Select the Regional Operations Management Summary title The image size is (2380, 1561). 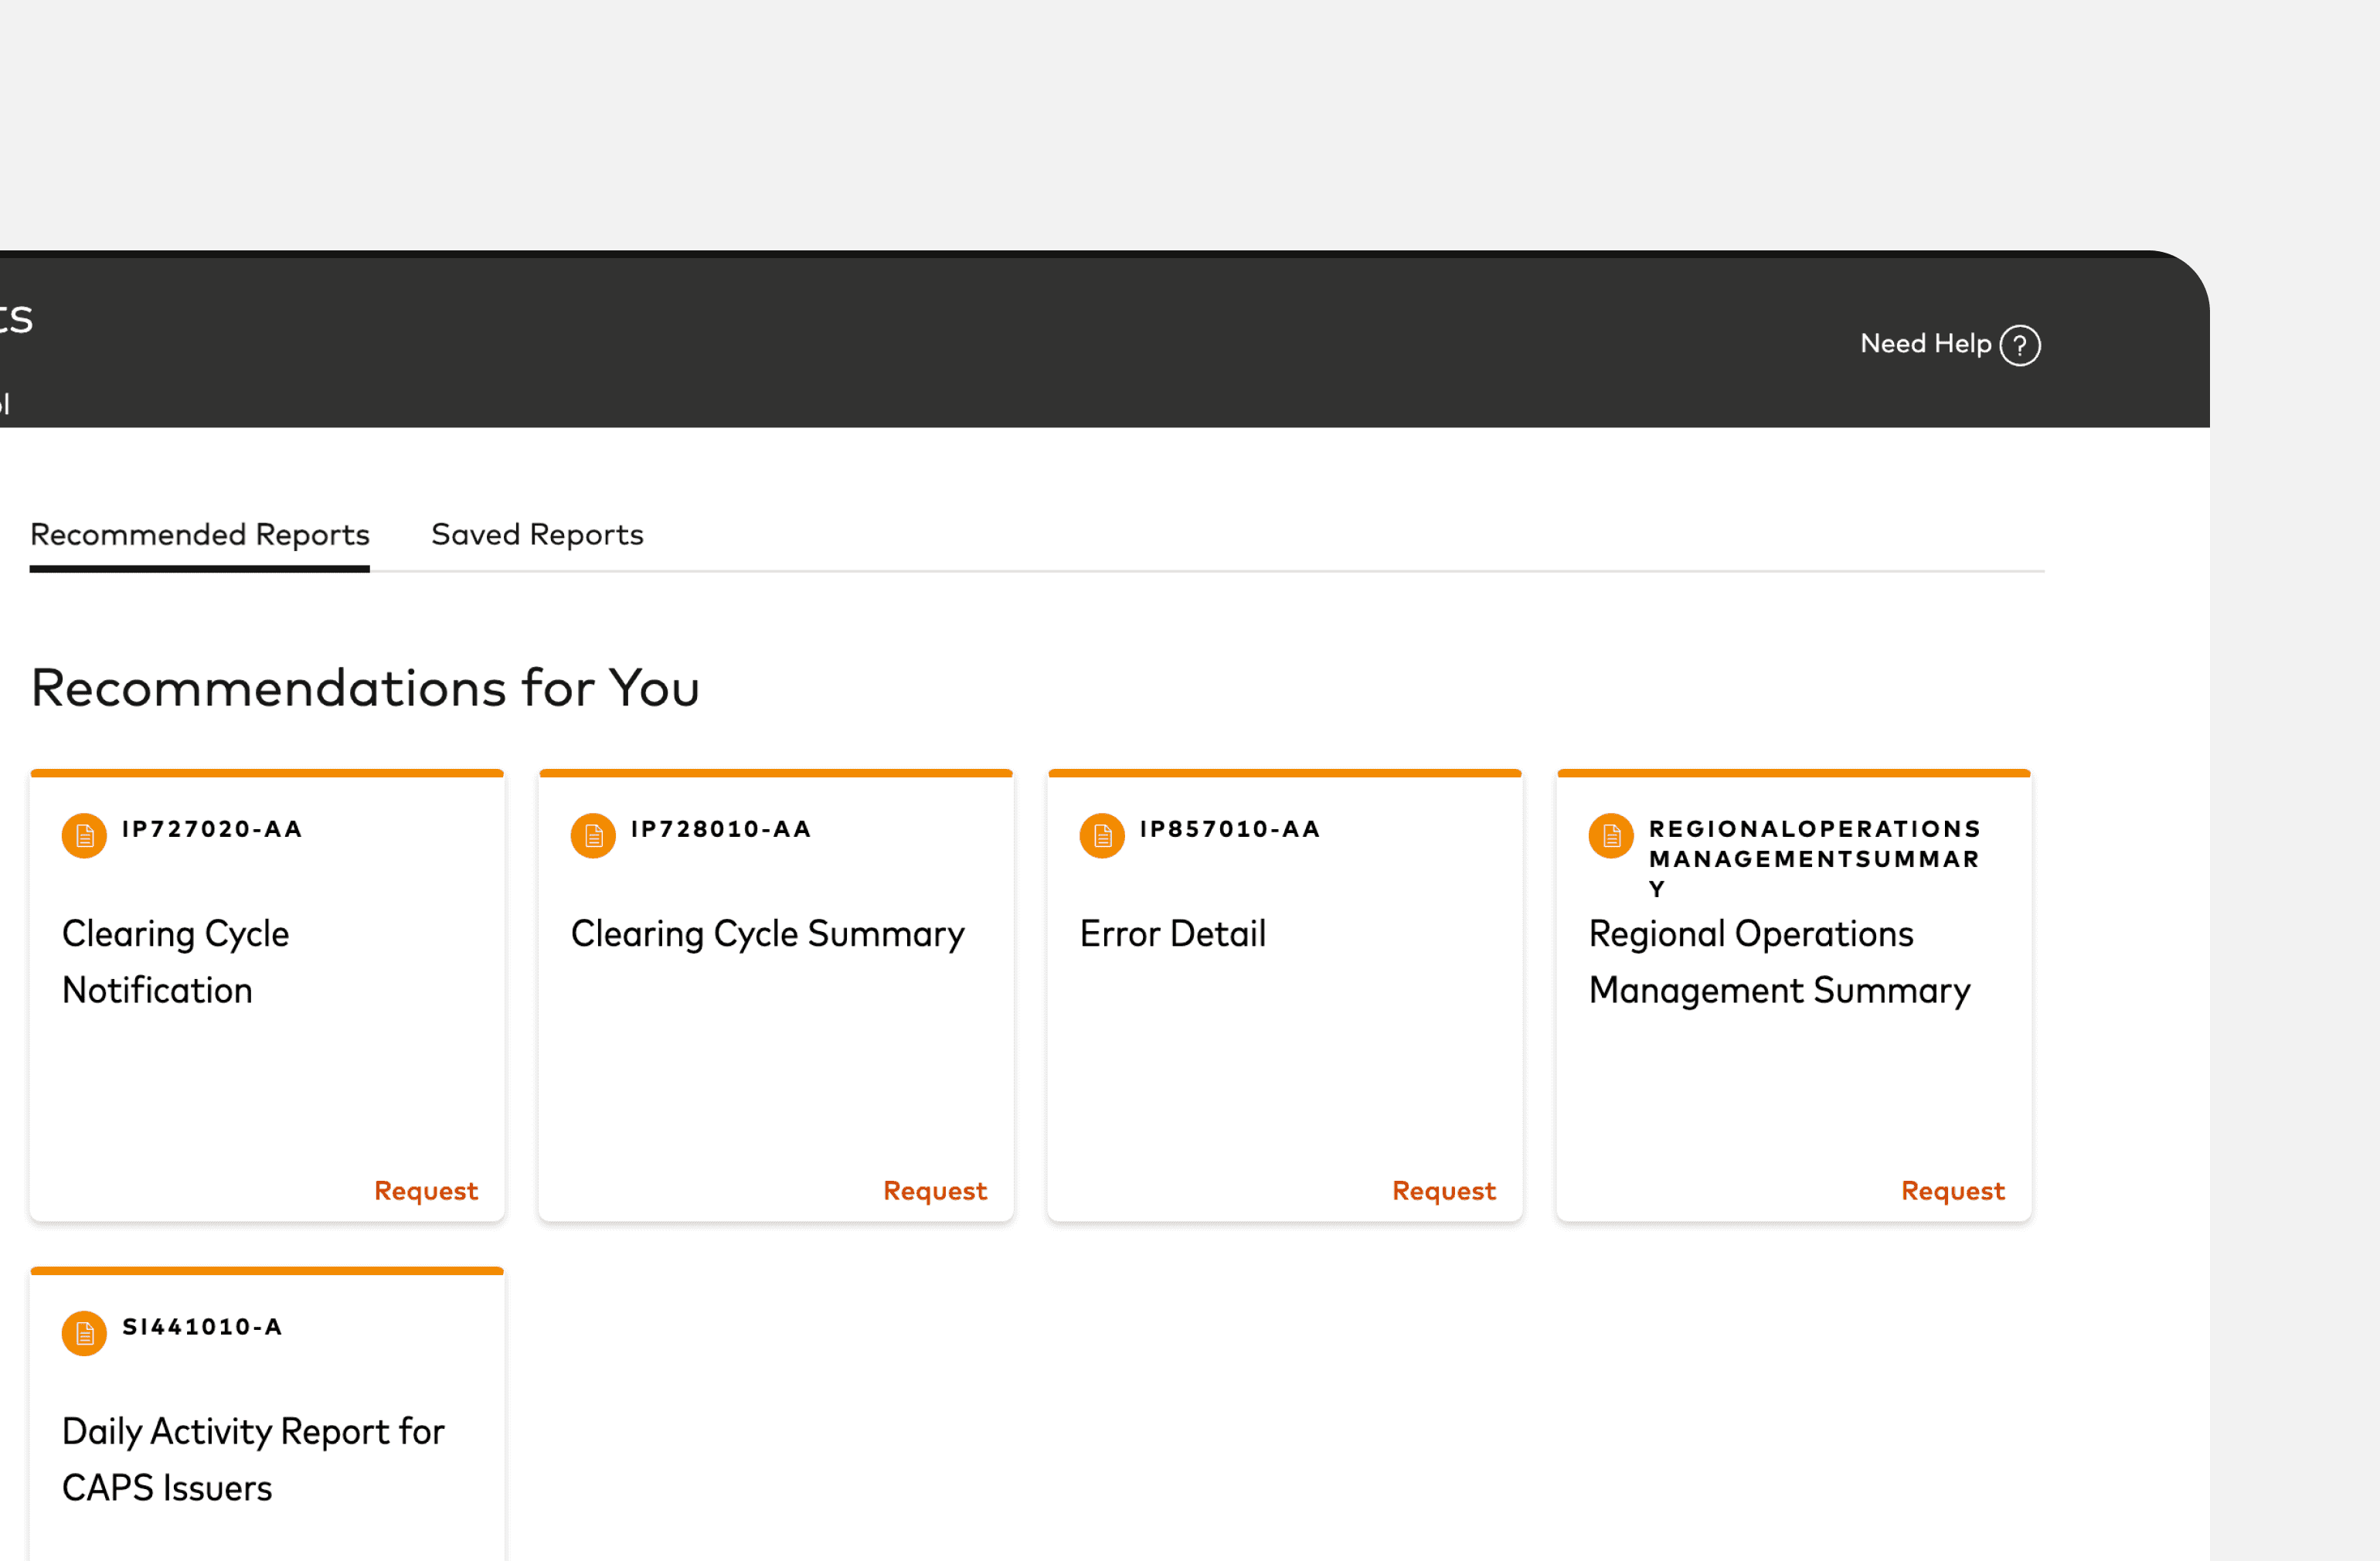[x=1780, y=962]
